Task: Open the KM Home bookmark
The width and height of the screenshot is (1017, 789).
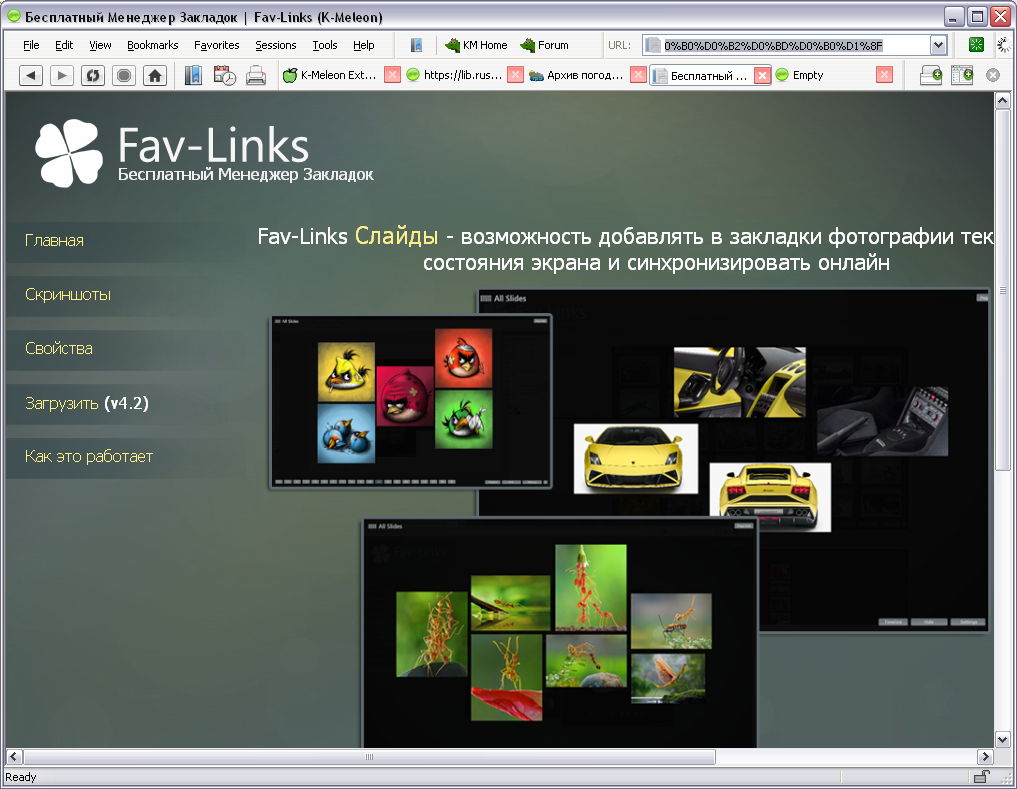Action: click(476, 45)
